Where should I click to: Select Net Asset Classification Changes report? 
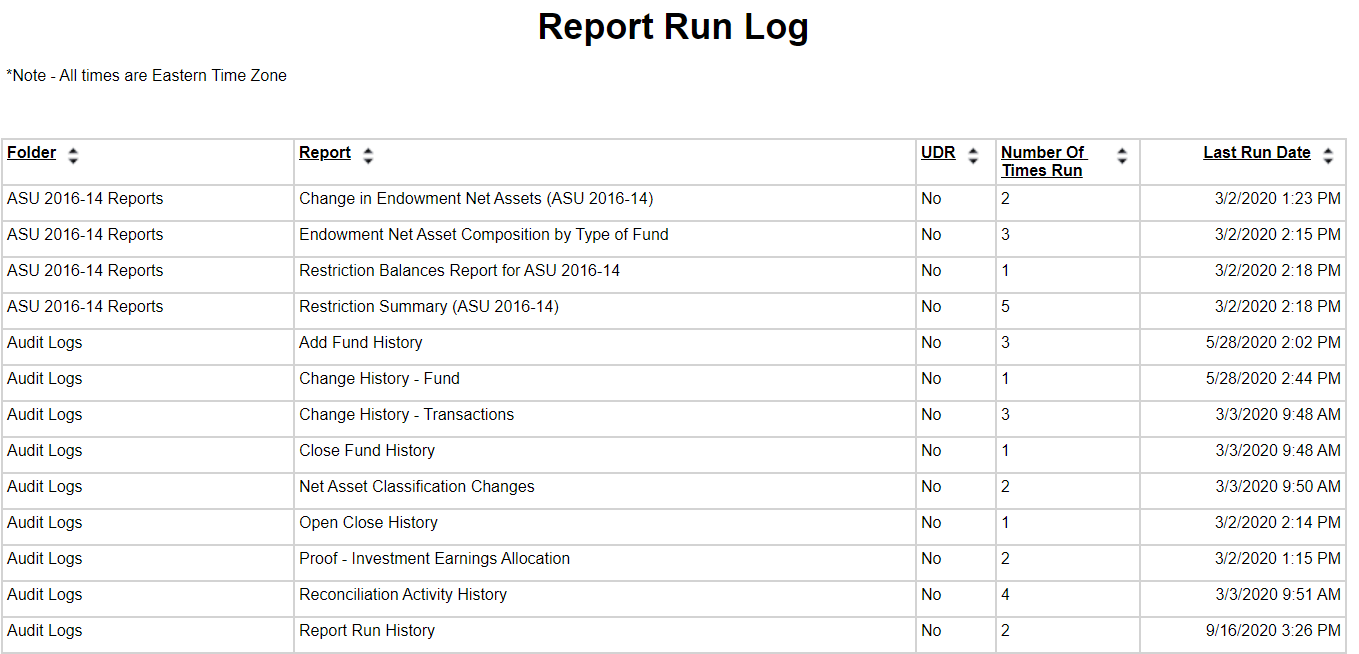(417, 487)
